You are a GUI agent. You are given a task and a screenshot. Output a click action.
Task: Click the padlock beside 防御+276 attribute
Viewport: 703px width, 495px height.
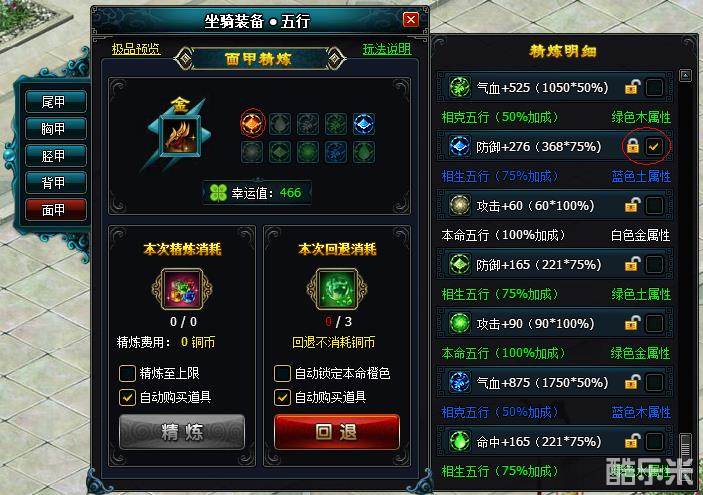[x=632, y=146]
